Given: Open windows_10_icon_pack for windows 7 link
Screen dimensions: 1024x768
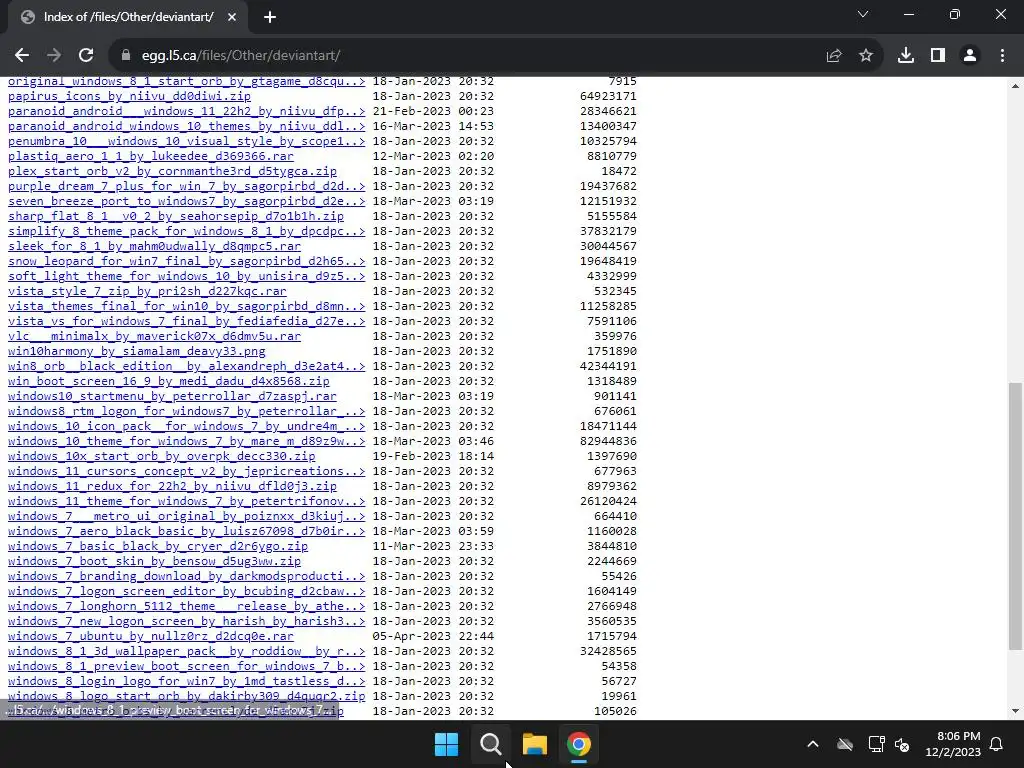Looking at the screenshot, I should coord(186,426).
